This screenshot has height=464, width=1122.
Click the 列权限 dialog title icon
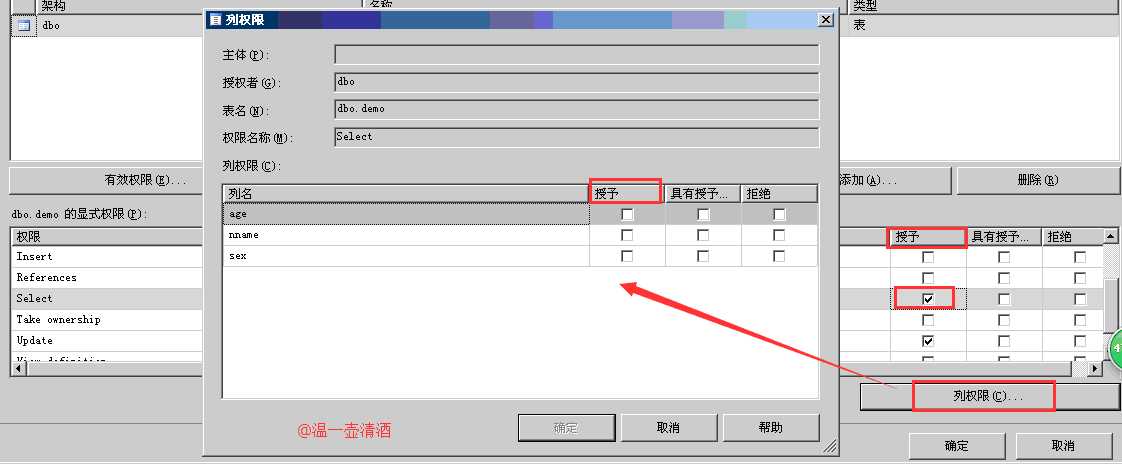[x=215, y=20]
